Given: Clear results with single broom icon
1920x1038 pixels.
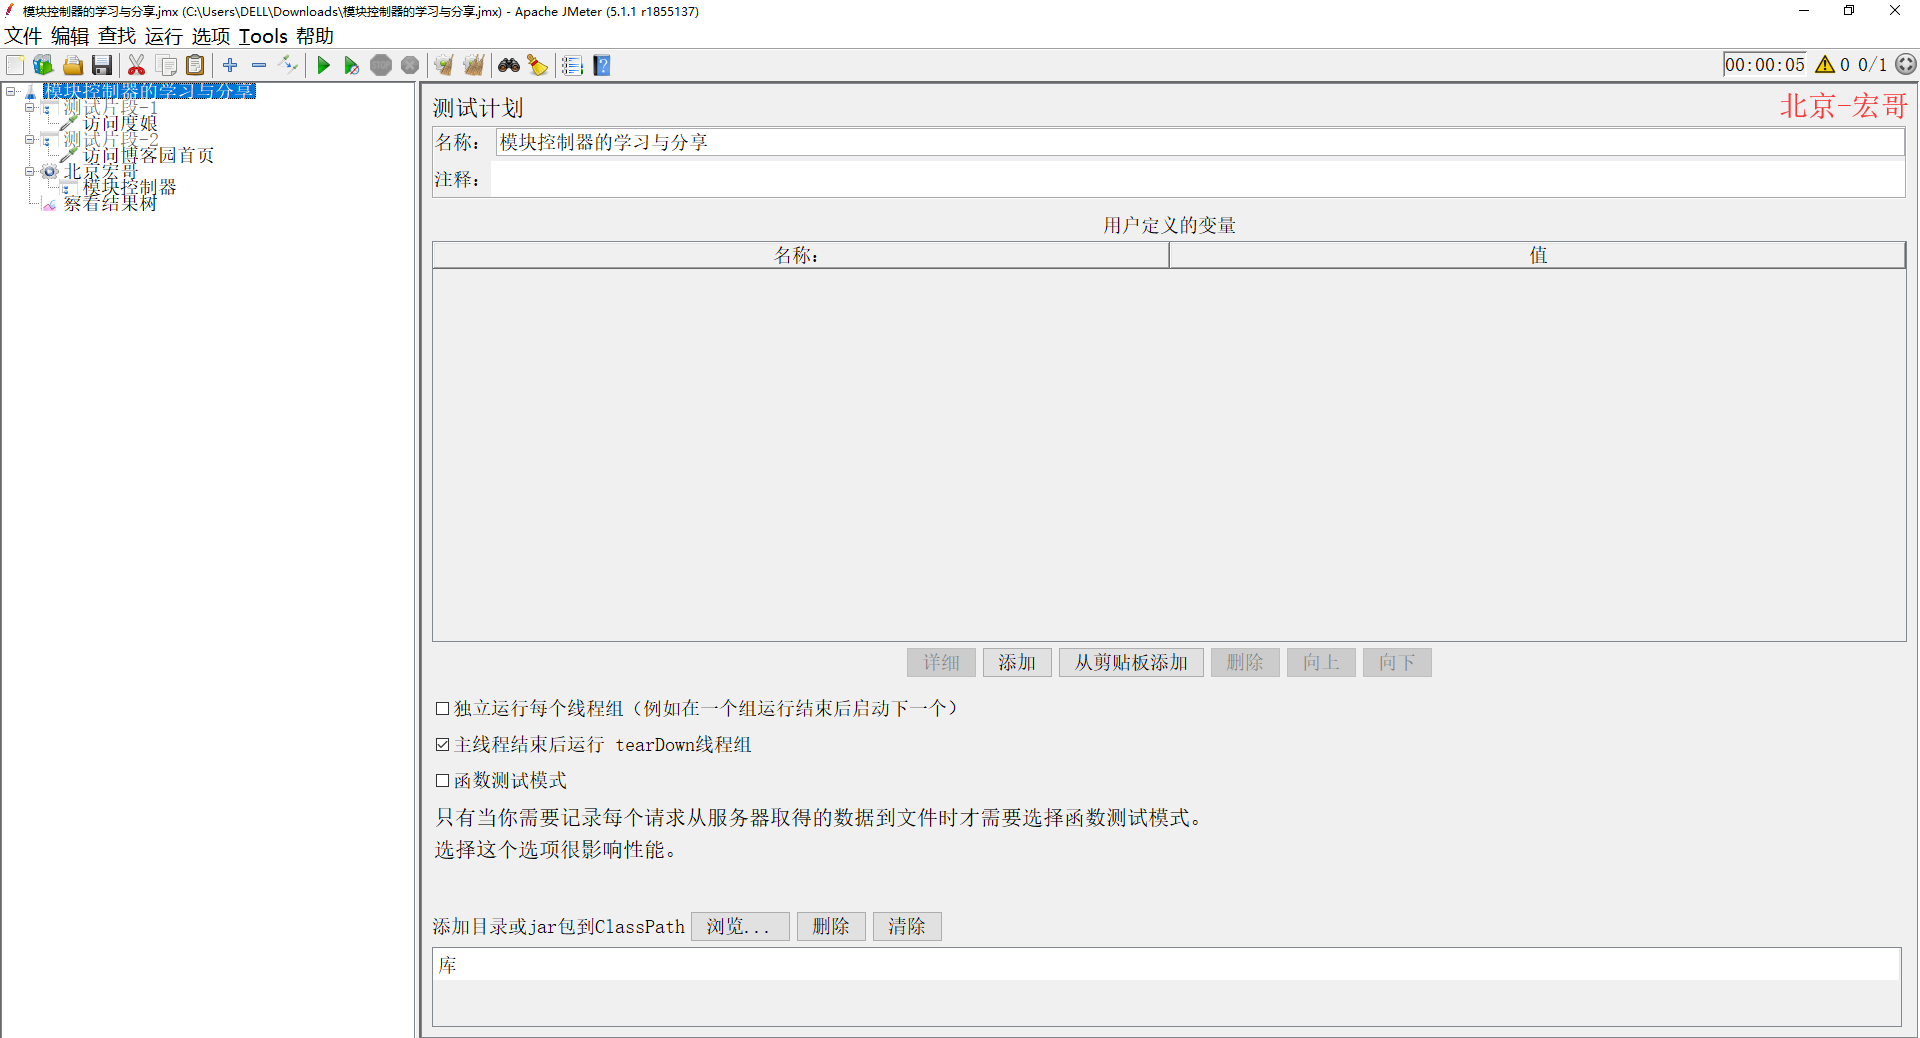Looking at the screenshot, I should (x=444, y=65).
